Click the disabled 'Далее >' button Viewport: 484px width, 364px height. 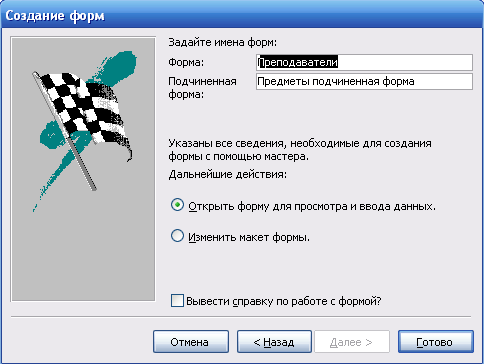tap(352, 342)
